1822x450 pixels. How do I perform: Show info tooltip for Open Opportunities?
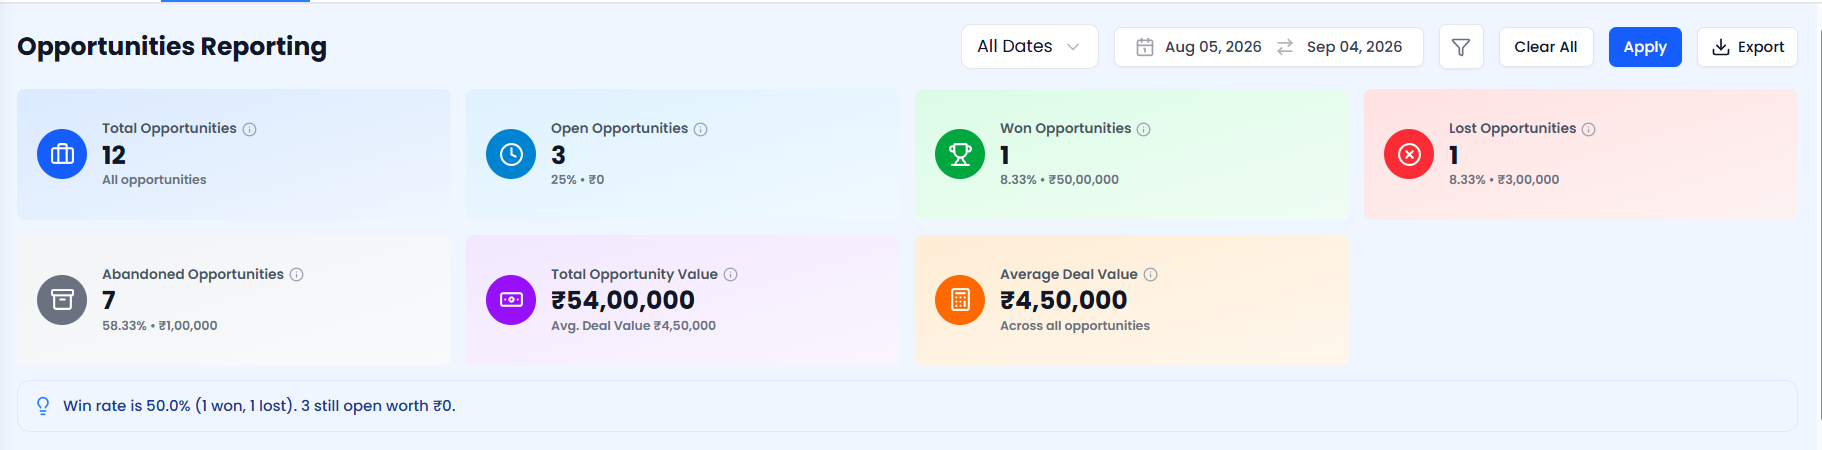[701, 129]
